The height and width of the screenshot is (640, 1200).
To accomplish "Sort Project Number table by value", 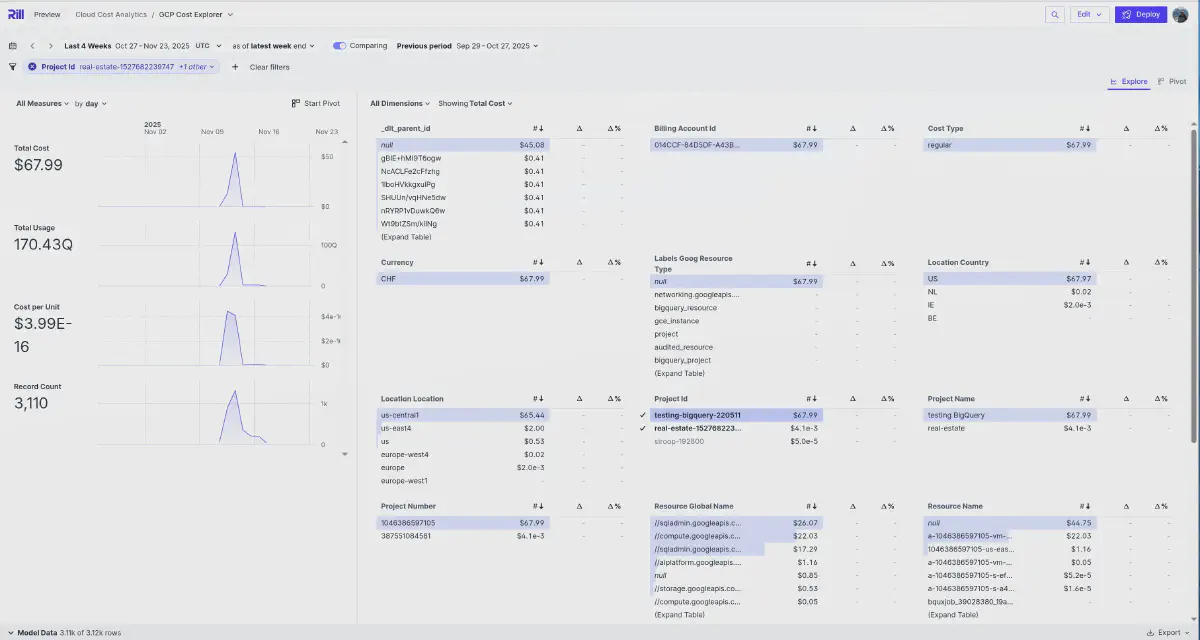I will [x=538, y=507].
